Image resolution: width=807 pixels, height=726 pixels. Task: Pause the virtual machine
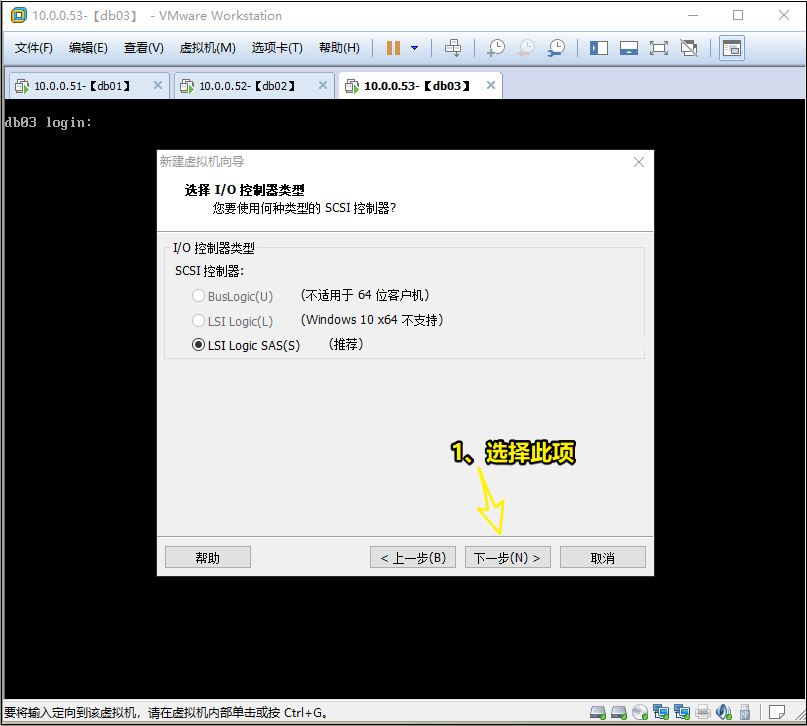tap(393, 48)
